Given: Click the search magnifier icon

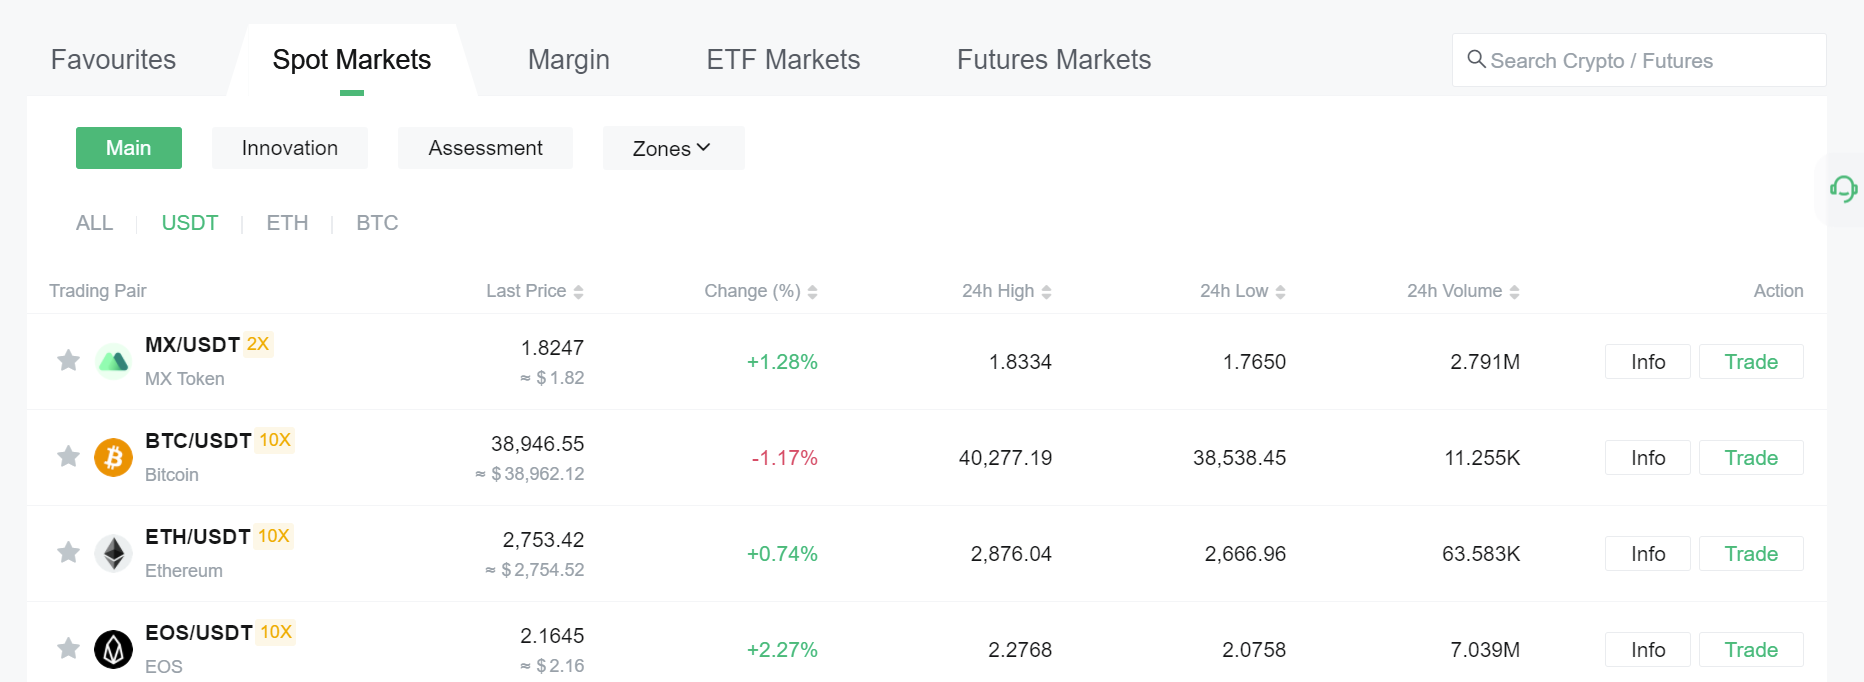Looking at the screenshot, I should coord(1476,60).
